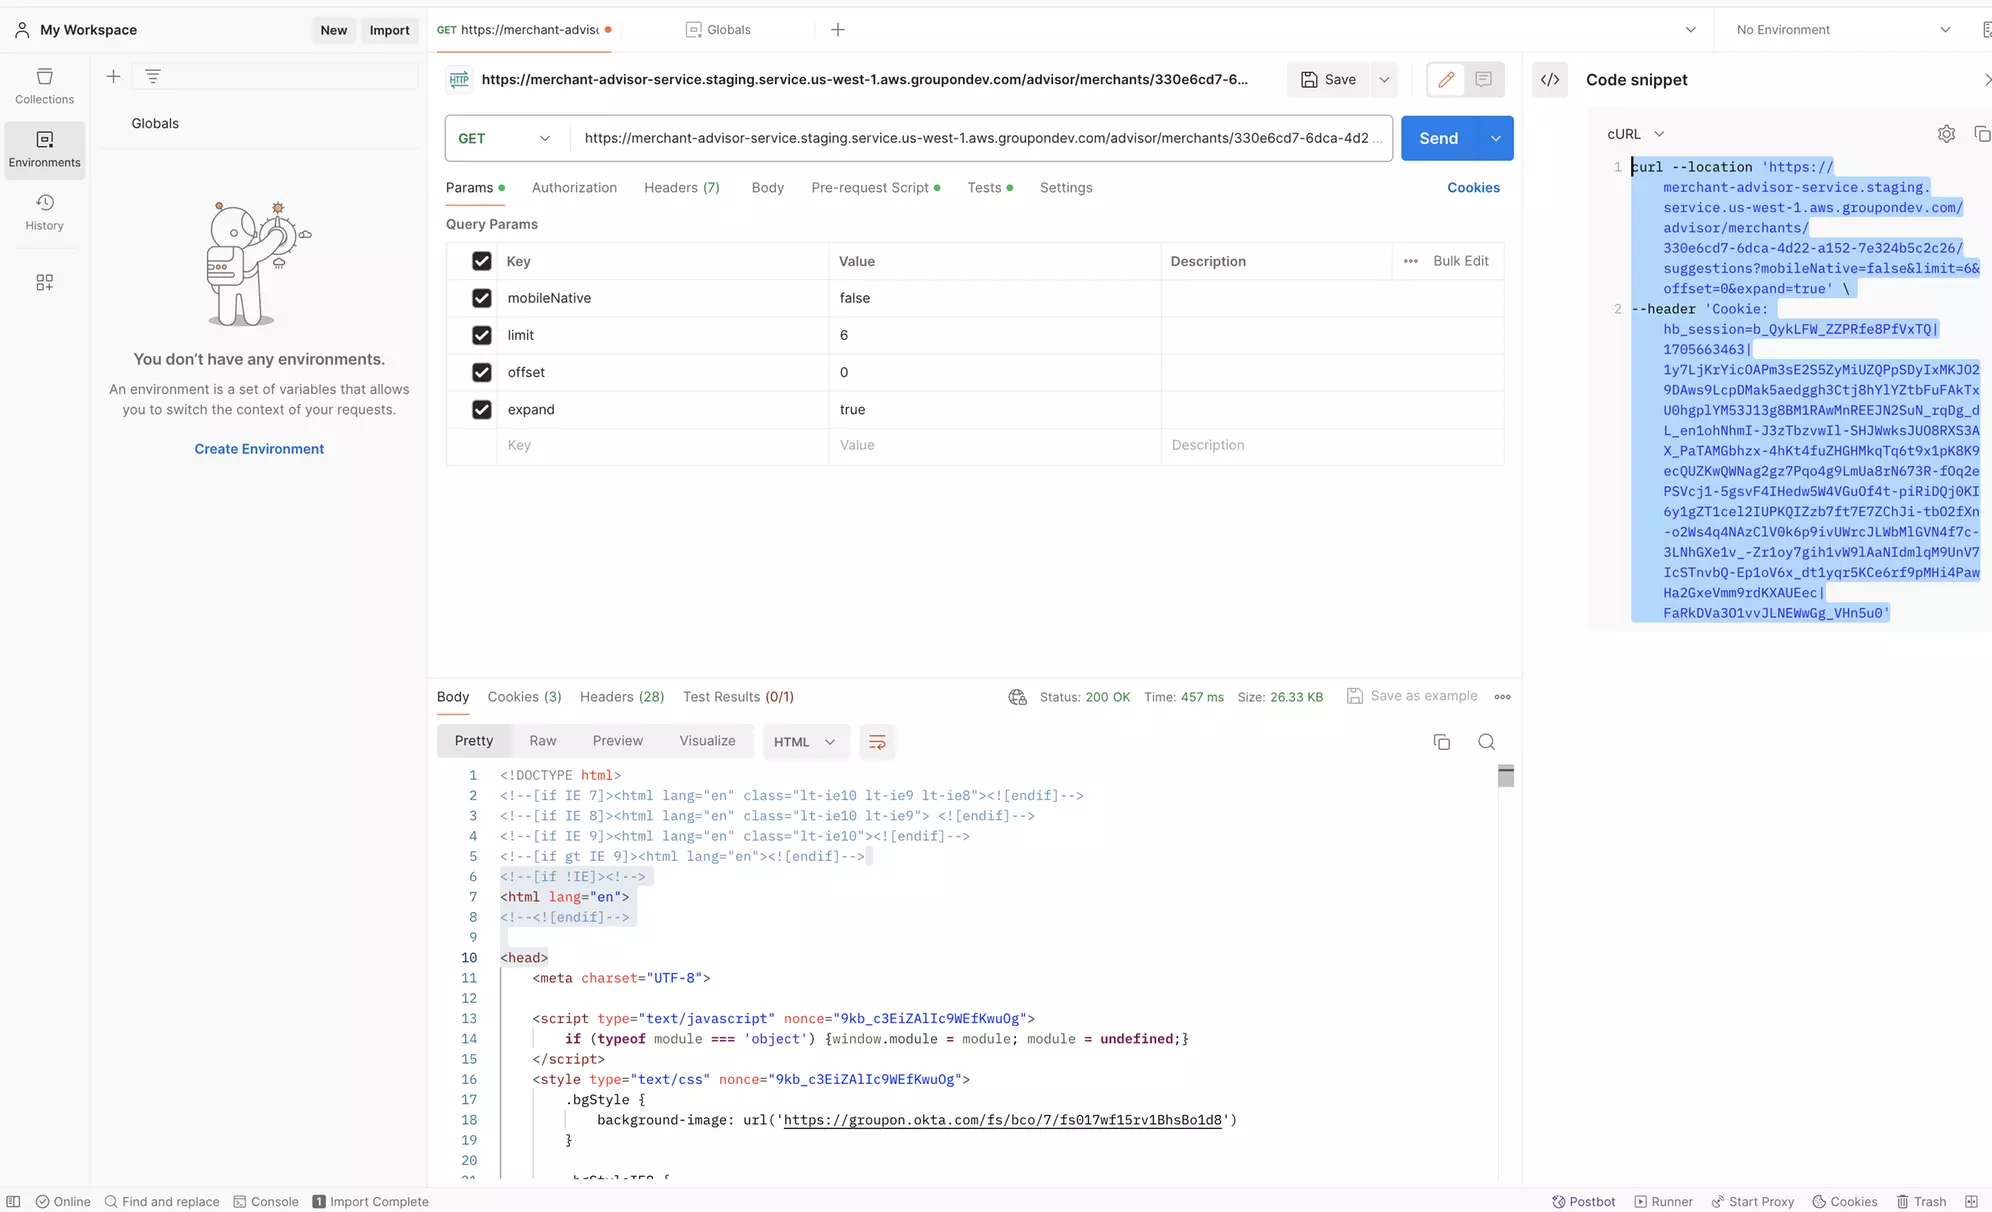This screenshot has height=1212, width=1992.
Task: Open the Collections sidebar panel
Action: [44, 86]
